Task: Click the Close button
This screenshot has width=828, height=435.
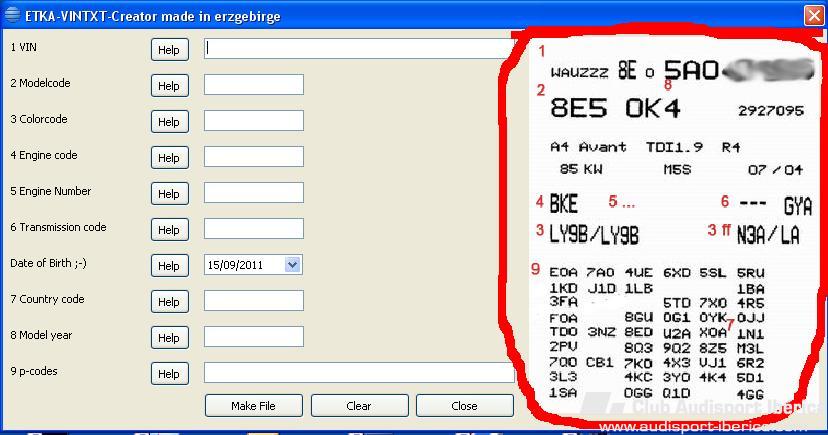Action: [x=465, y=405]
